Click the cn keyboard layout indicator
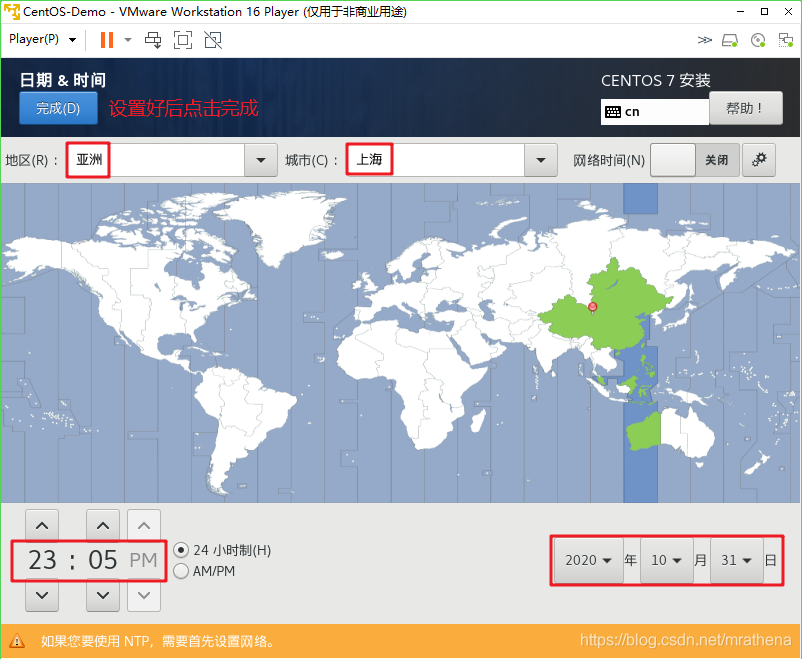 655,112
